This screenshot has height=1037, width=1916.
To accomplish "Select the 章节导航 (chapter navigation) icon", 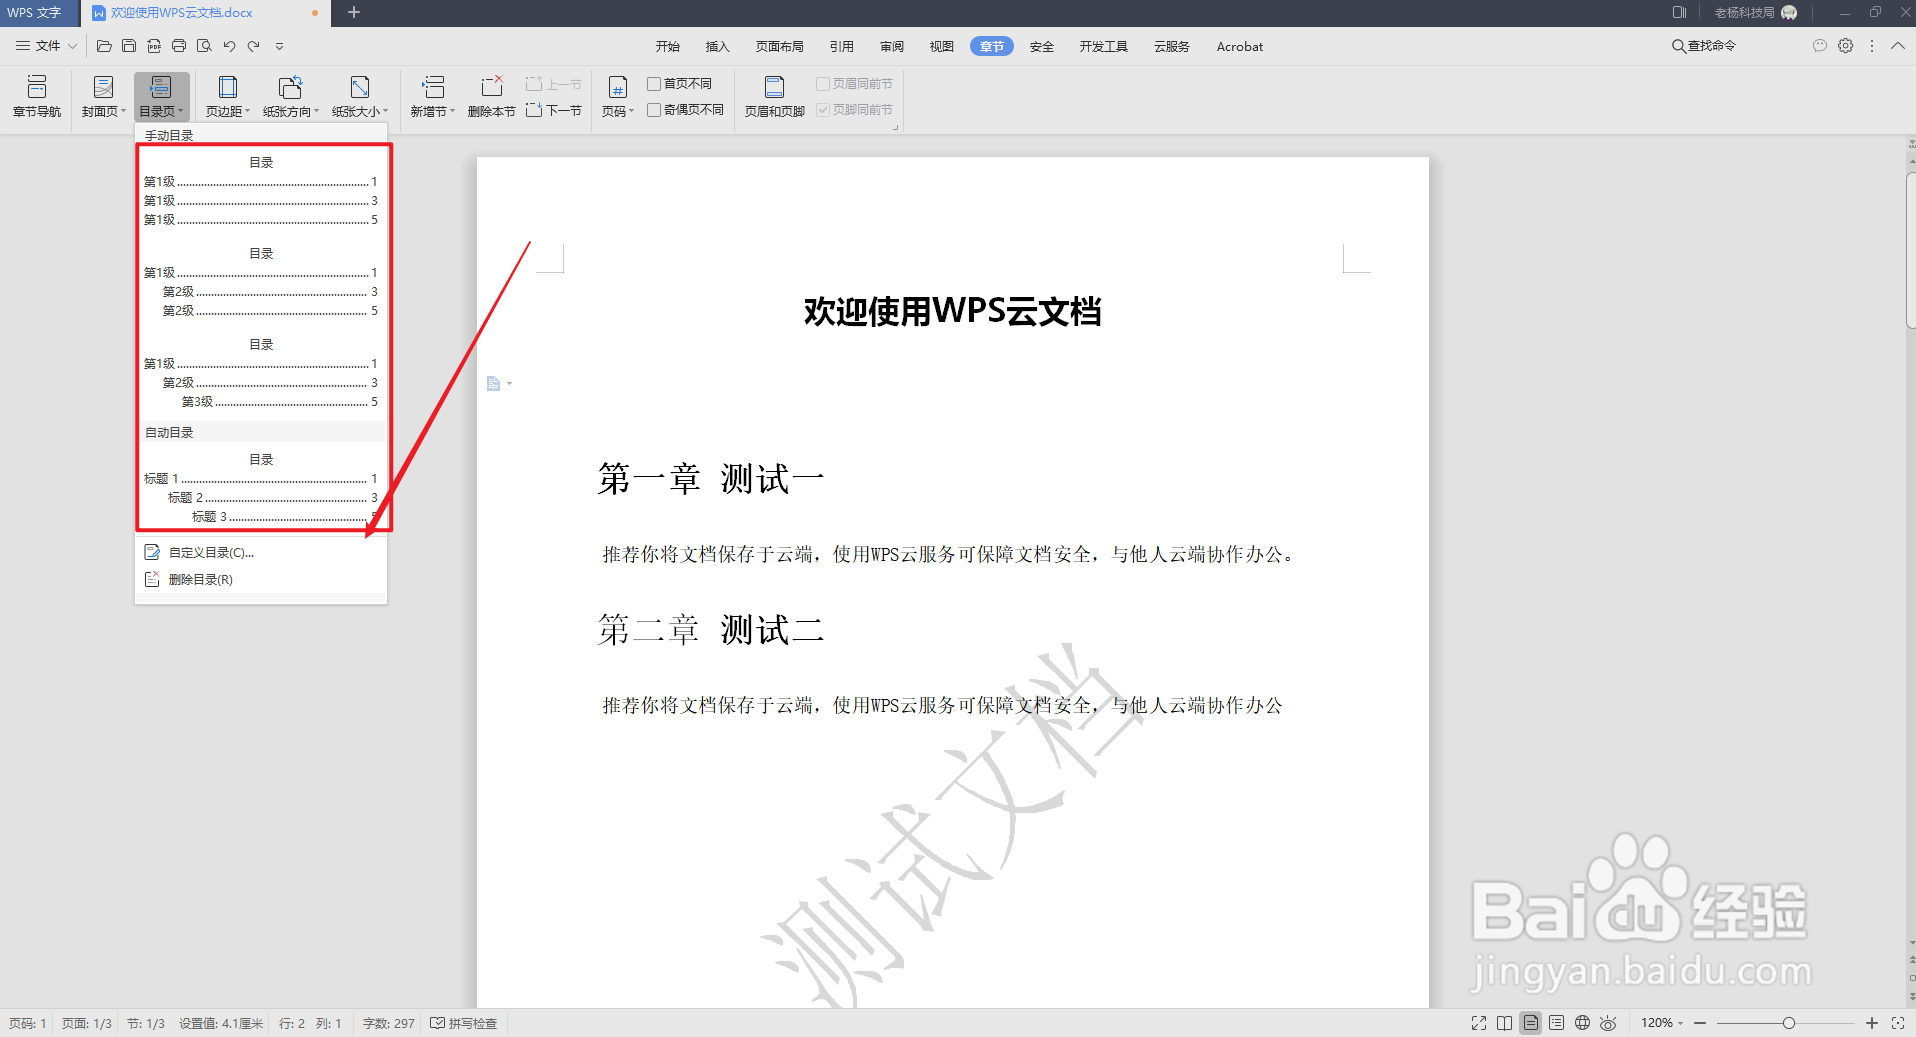I will (36, 95).
